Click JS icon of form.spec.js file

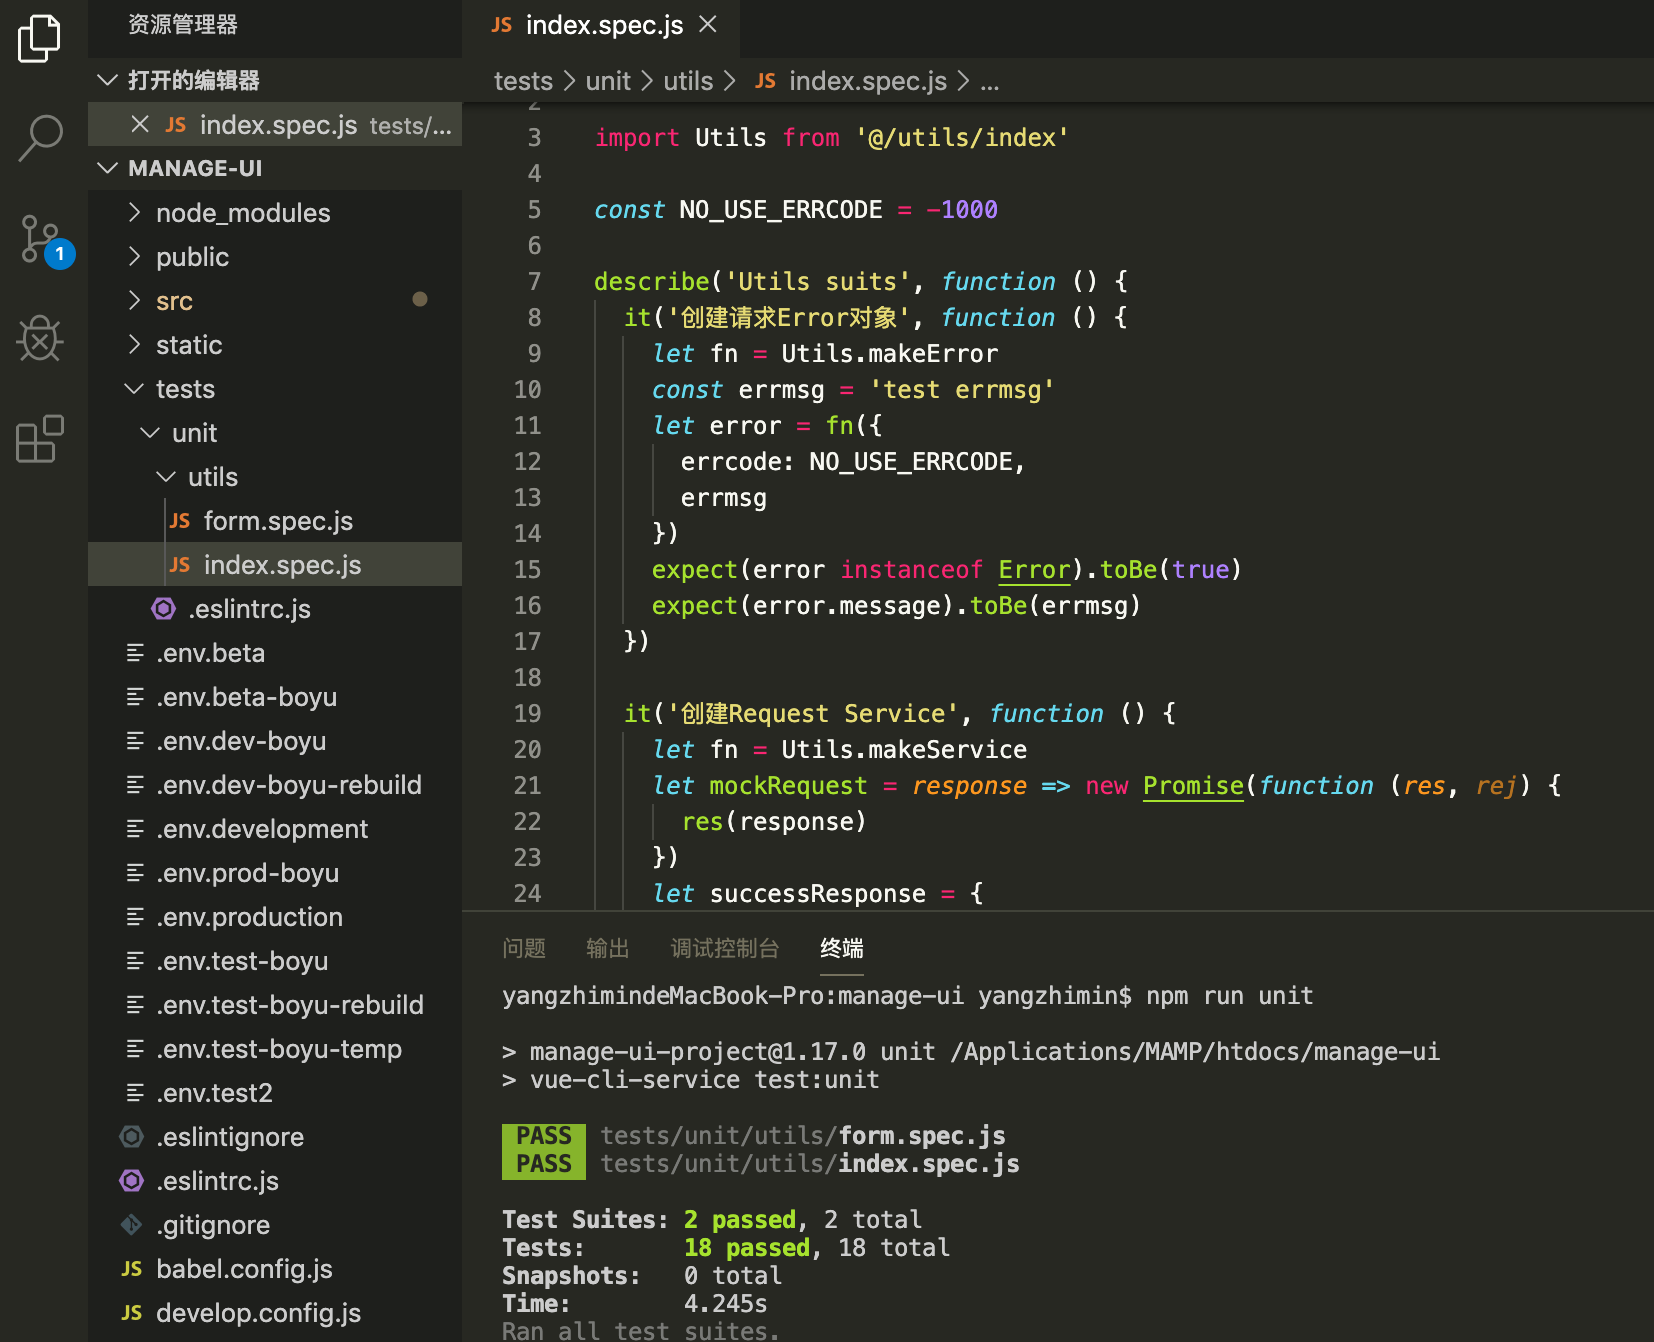[180, 521]
